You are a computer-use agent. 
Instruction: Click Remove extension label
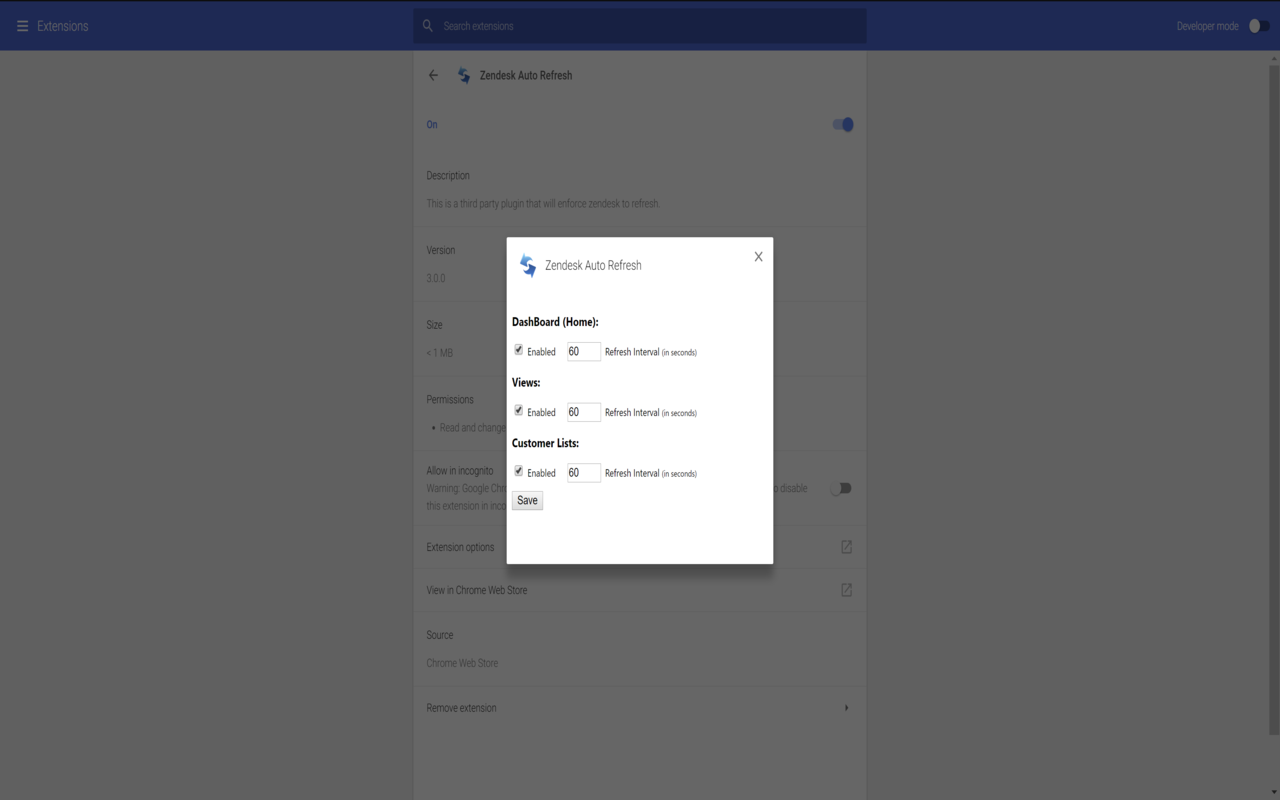[461, 708]
